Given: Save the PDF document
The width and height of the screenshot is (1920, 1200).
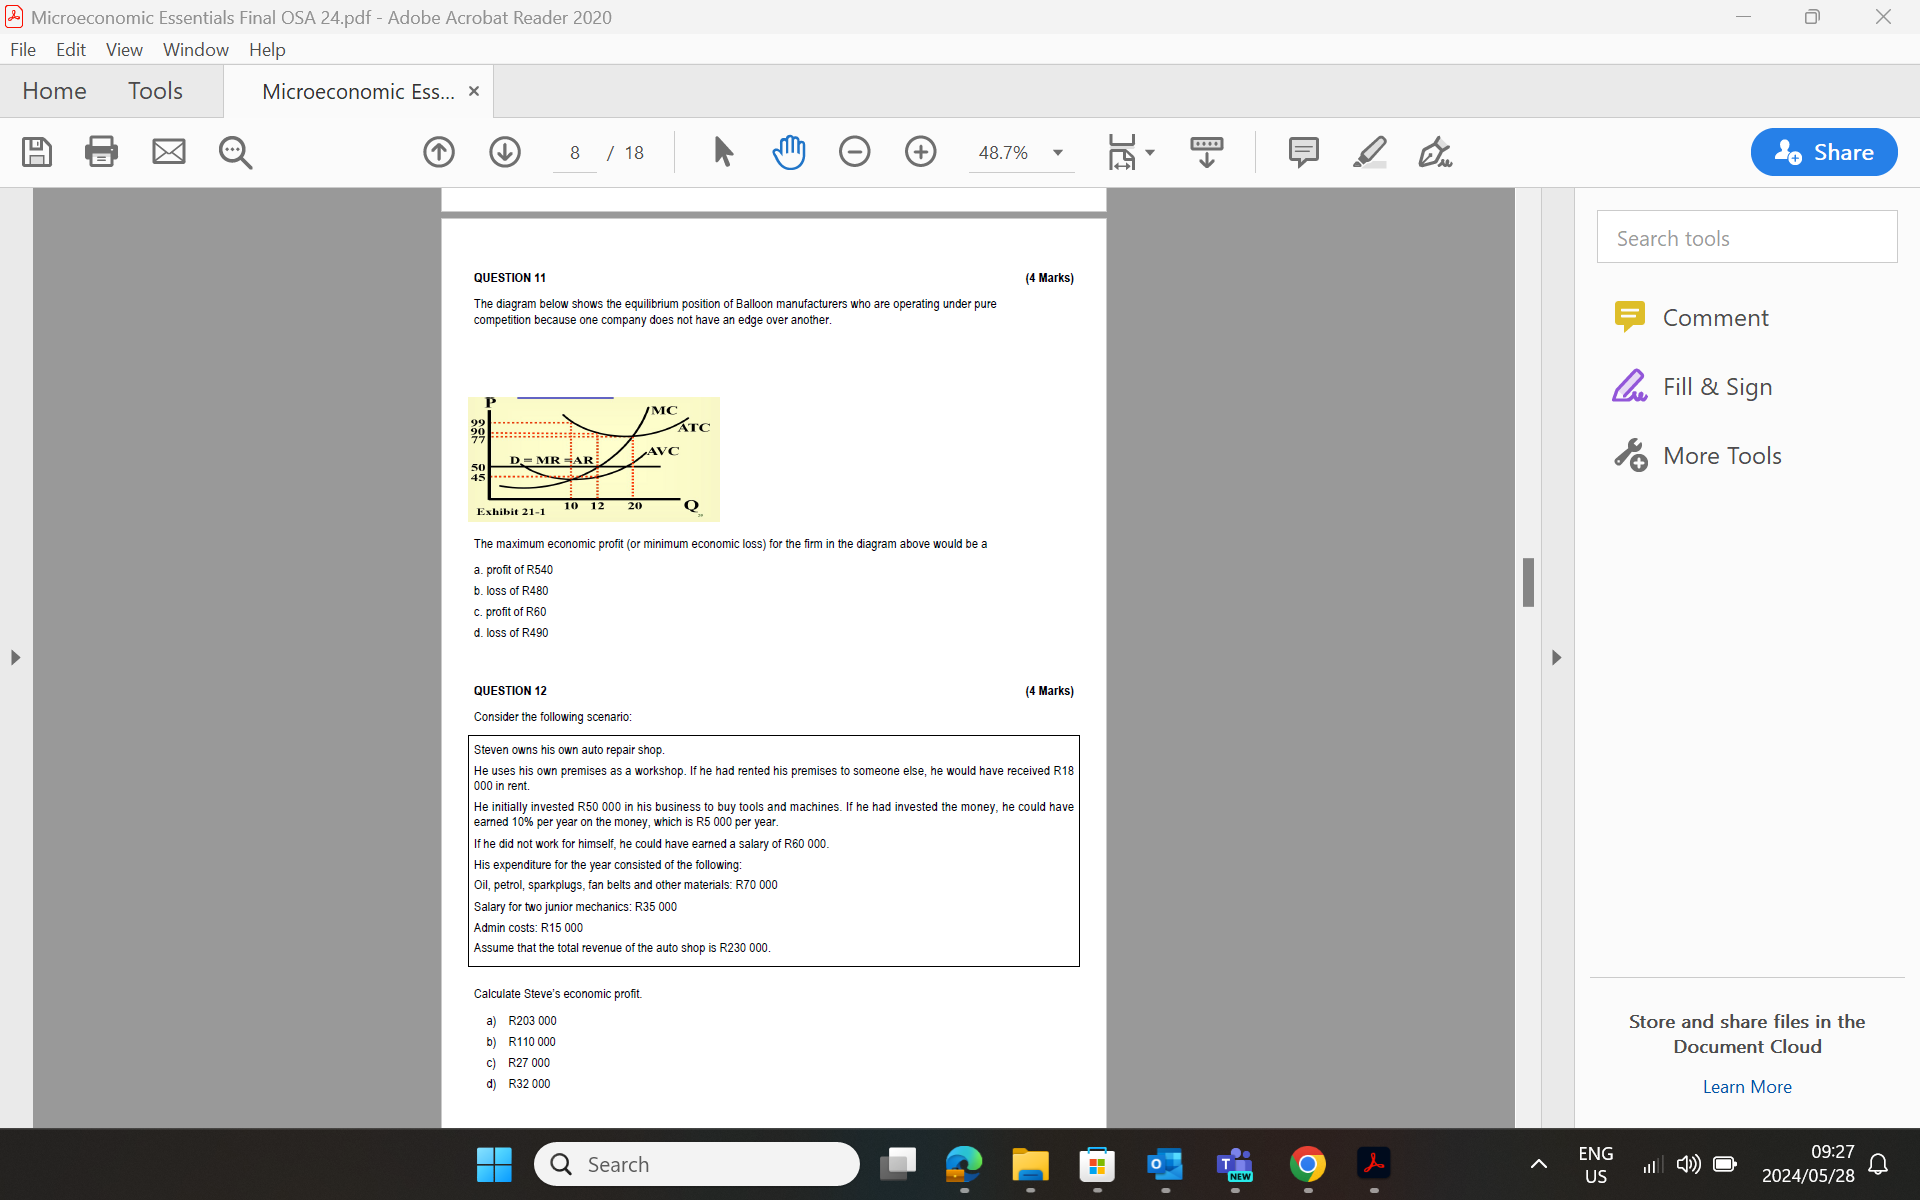Looking at the screenshot, I should pyautogui.click(x=36, y=152).
